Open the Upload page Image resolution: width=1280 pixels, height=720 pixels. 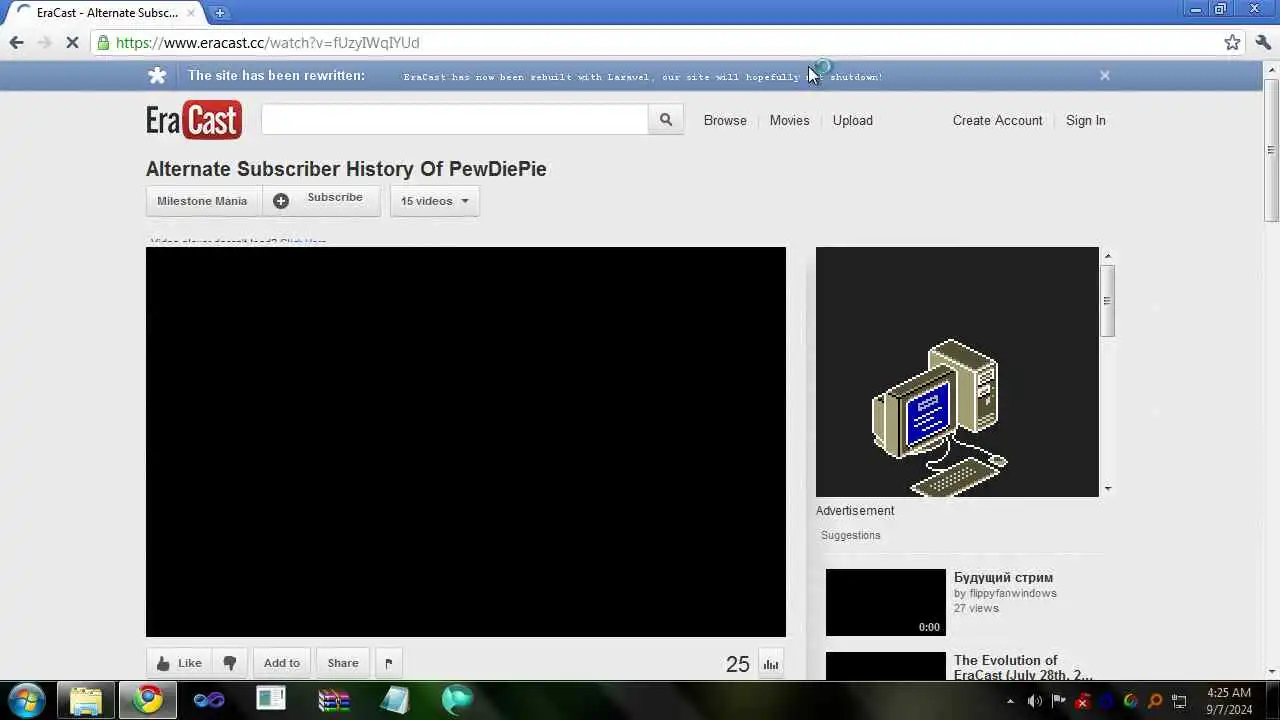tap(853, 120)
